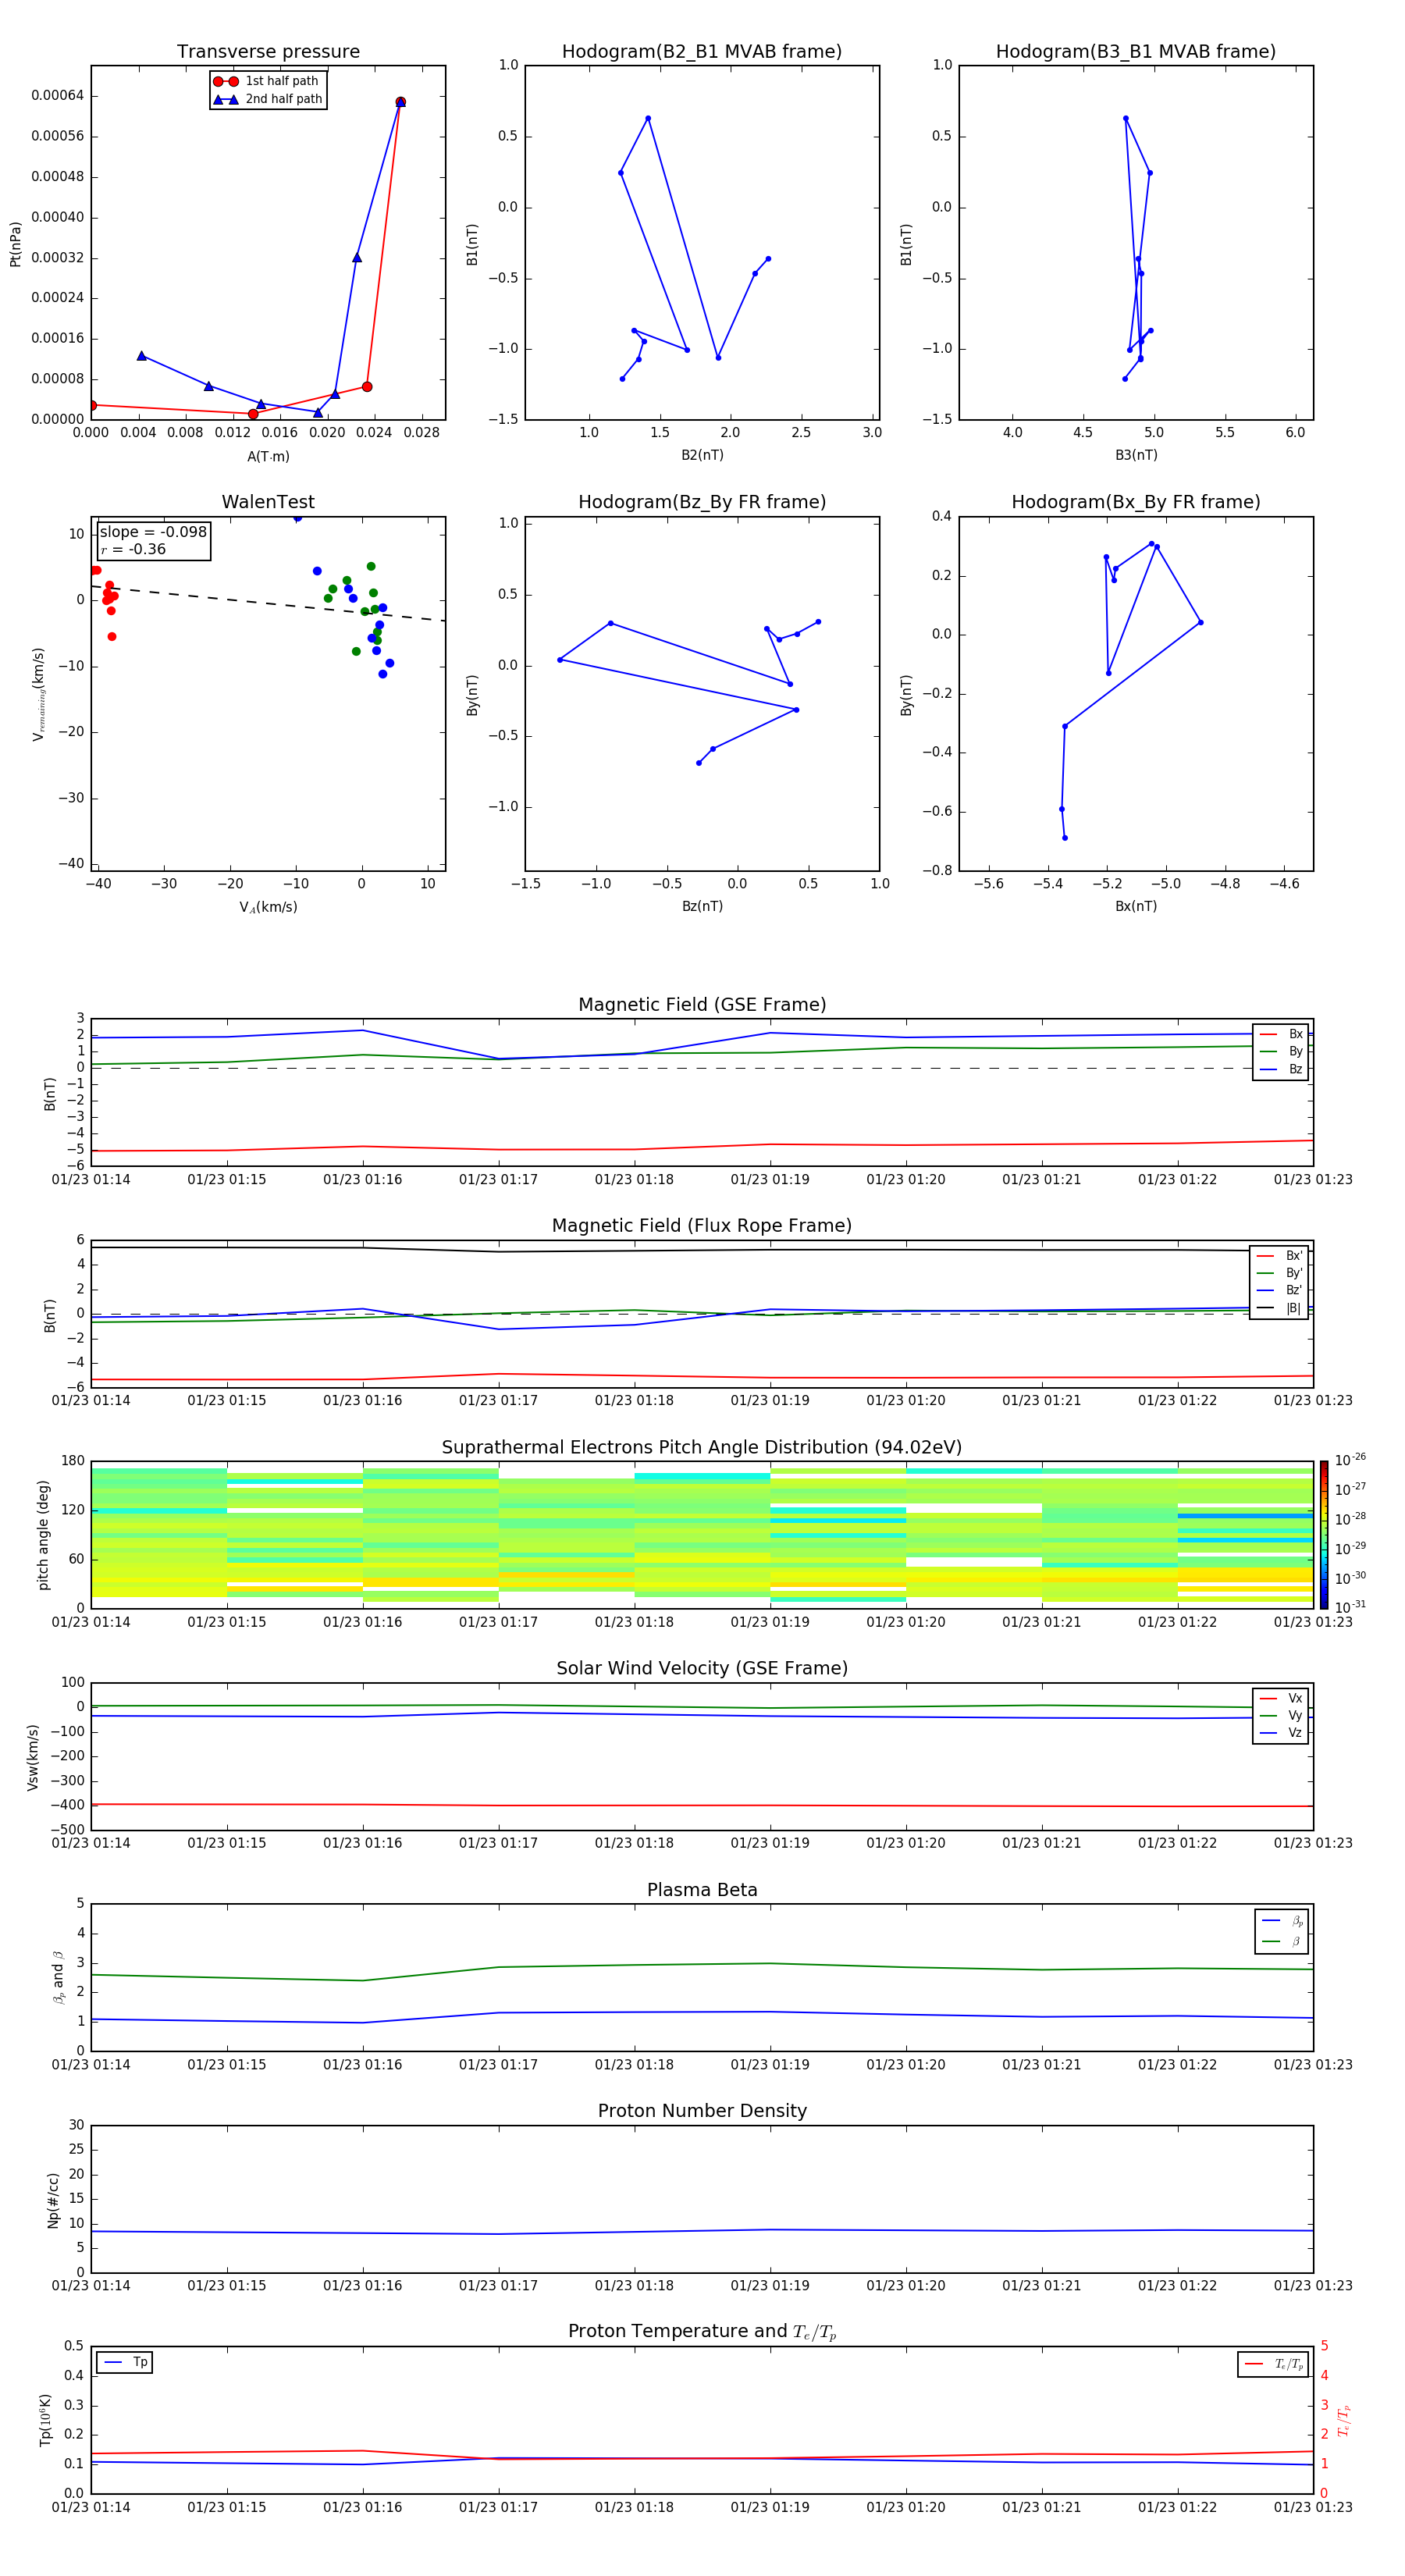Click the 'slope = -0.098' annotation
Viewport: 1405px width, 2576px height.
point(153,532)
